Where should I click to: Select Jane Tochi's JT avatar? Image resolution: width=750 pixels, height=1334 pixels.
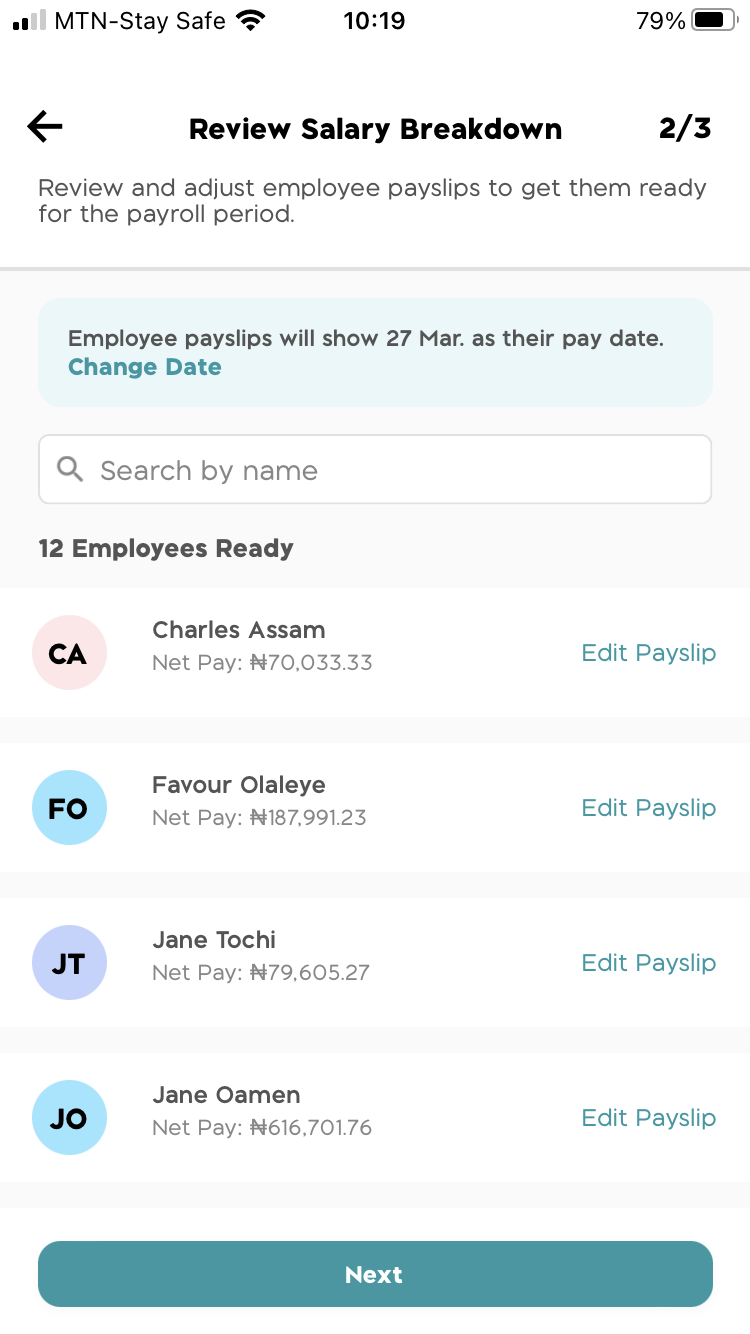click(x=69, y=962)
